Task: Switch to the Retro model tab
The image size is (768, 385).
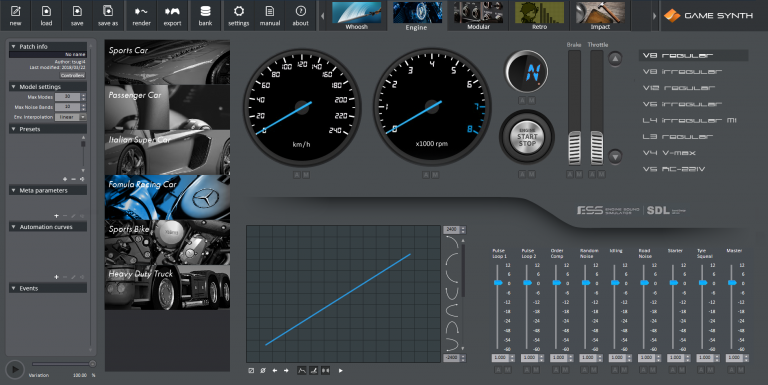Action: (539, 16)
